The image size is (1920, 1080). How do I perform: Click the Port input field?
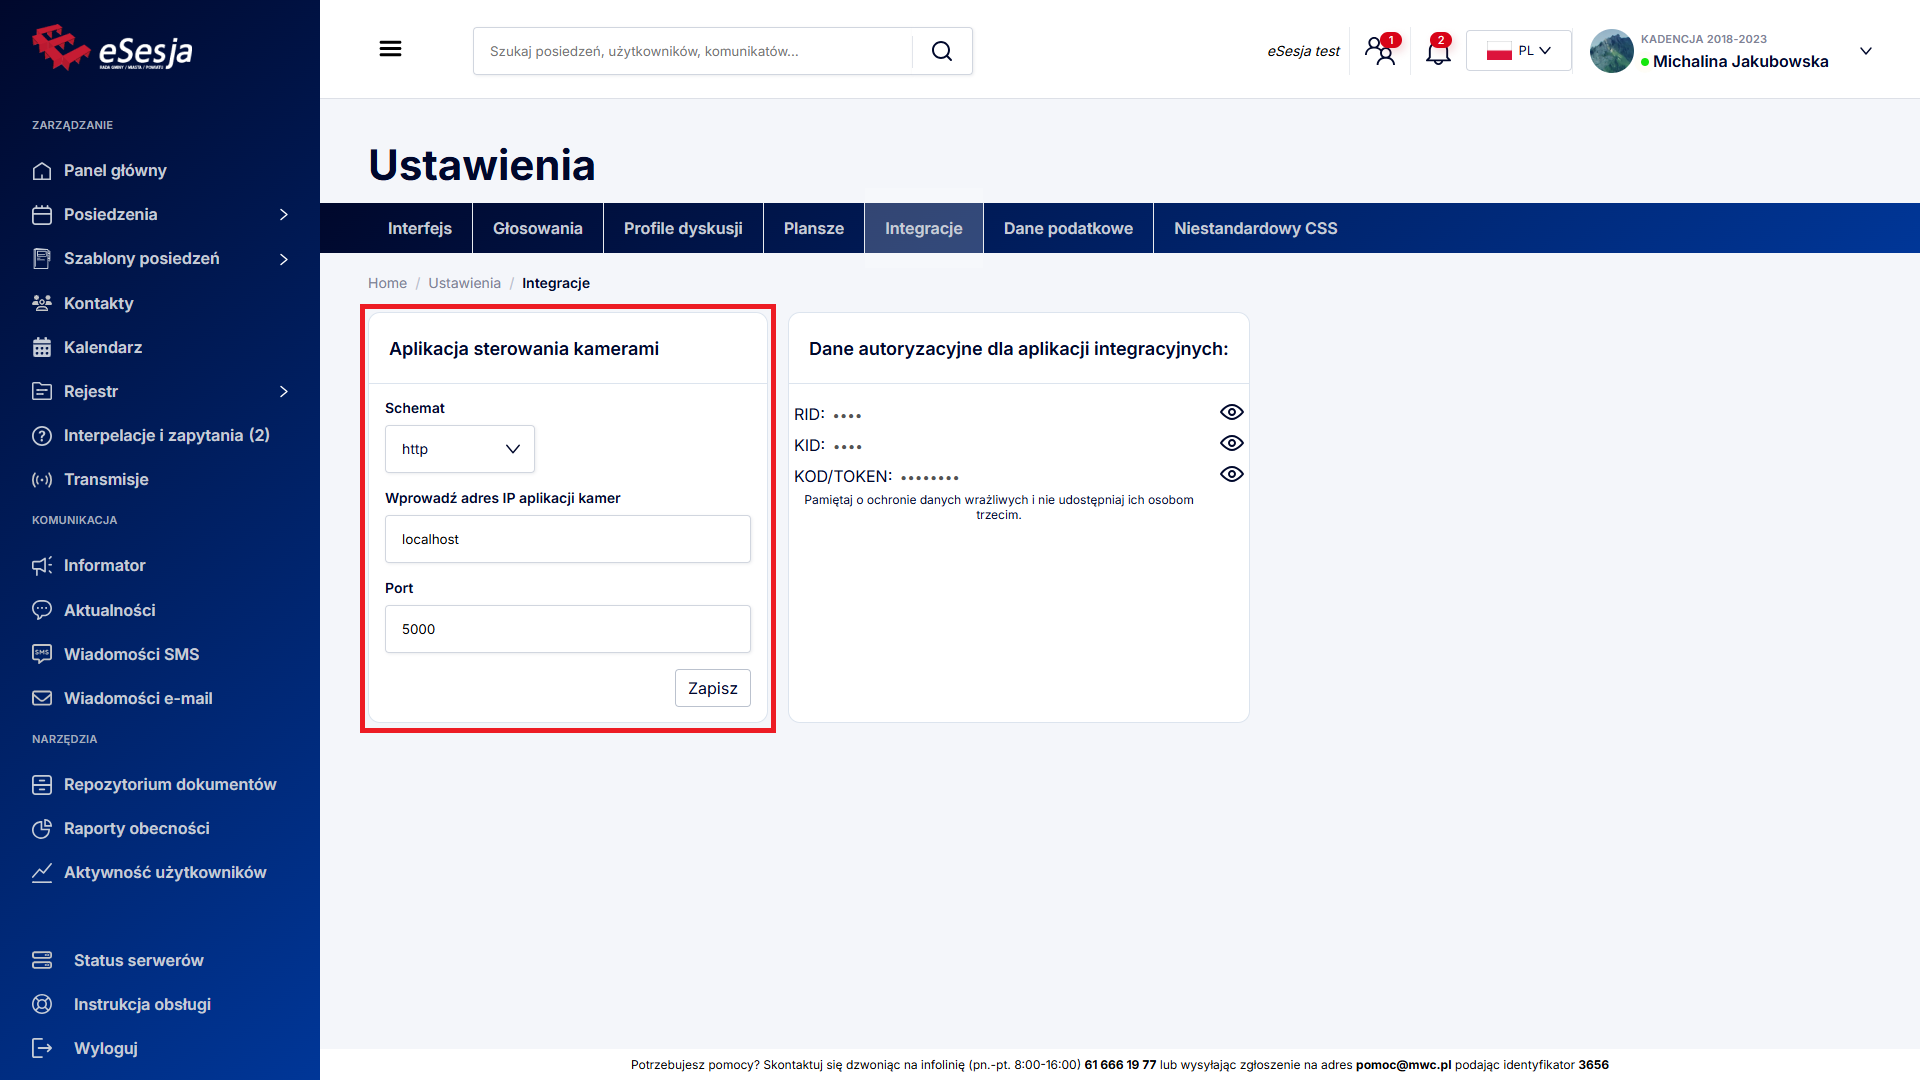pos(567,629)
